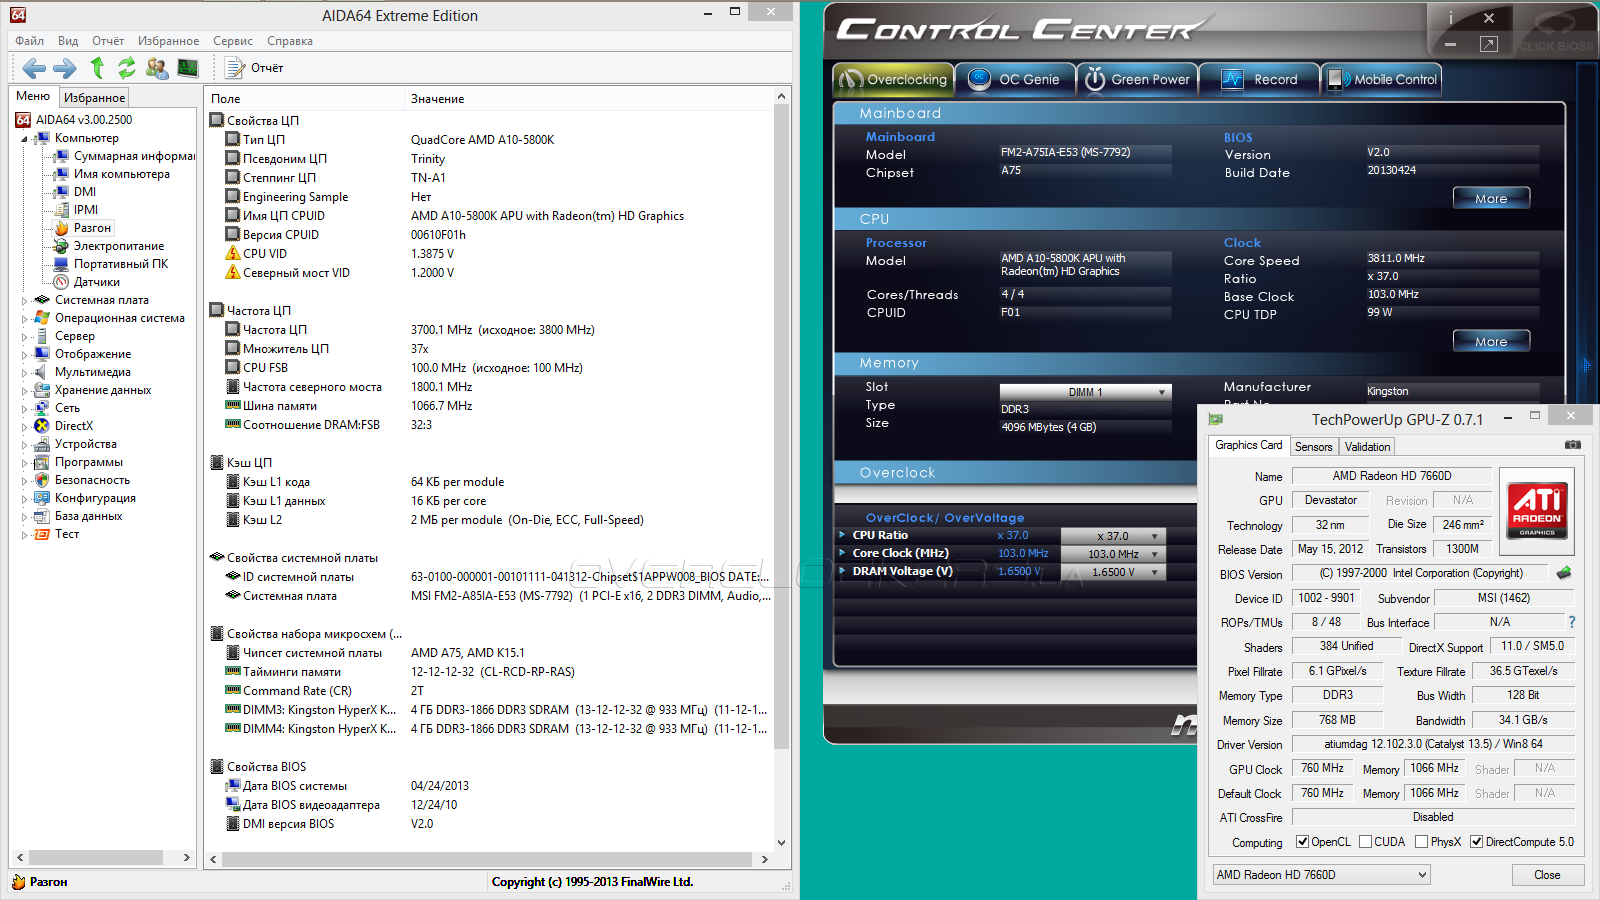Click the question mark beside Bus Interface
The width and height of the screenshot is (1600, 900).
[x=1572, y=622]
